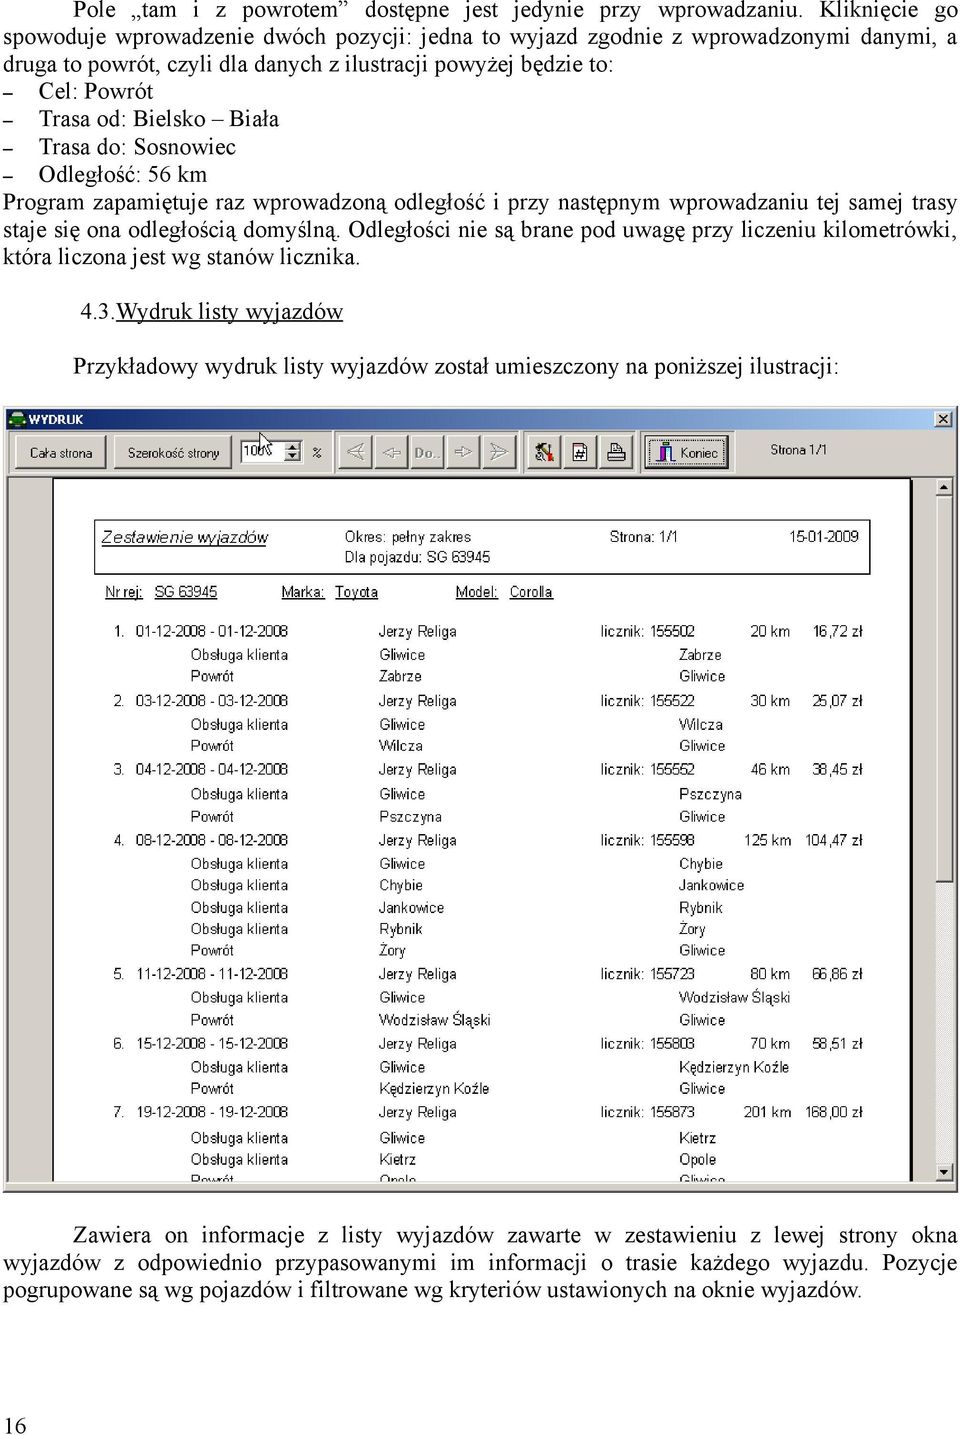Click the 'Cała strona' button
Image resolution: width=960 pixels, height=1435 pixels.
[x=60, y=453]
